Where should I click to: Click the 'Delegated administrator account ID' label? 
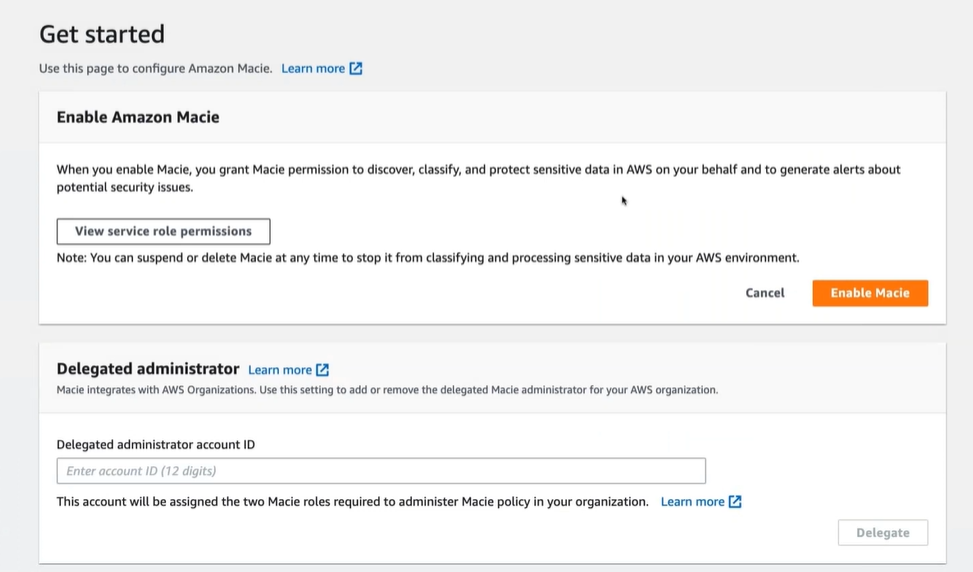tap(156, 444)
